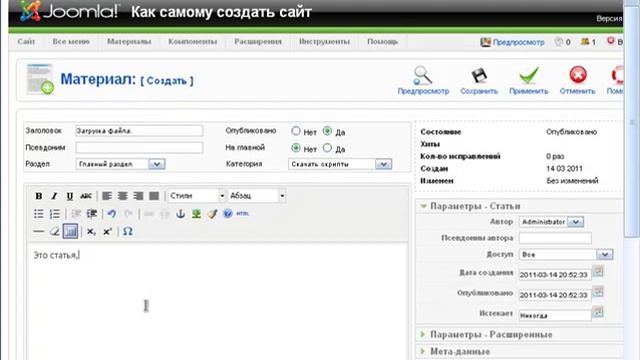
Task: Open the Стили dropdown in the editor
Action: click(x=197, y=196)
